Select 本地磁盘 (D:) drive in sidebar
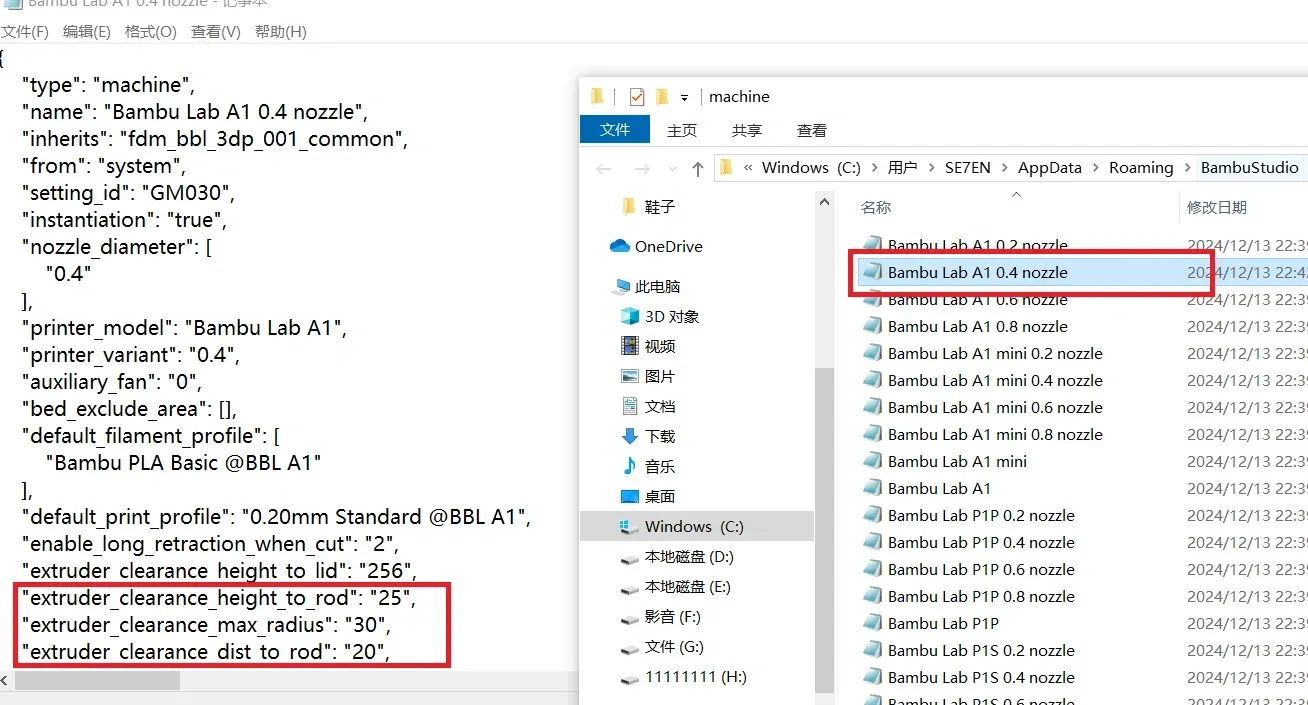The height and width of the screenshot is (705, 1308). [677, 556]
